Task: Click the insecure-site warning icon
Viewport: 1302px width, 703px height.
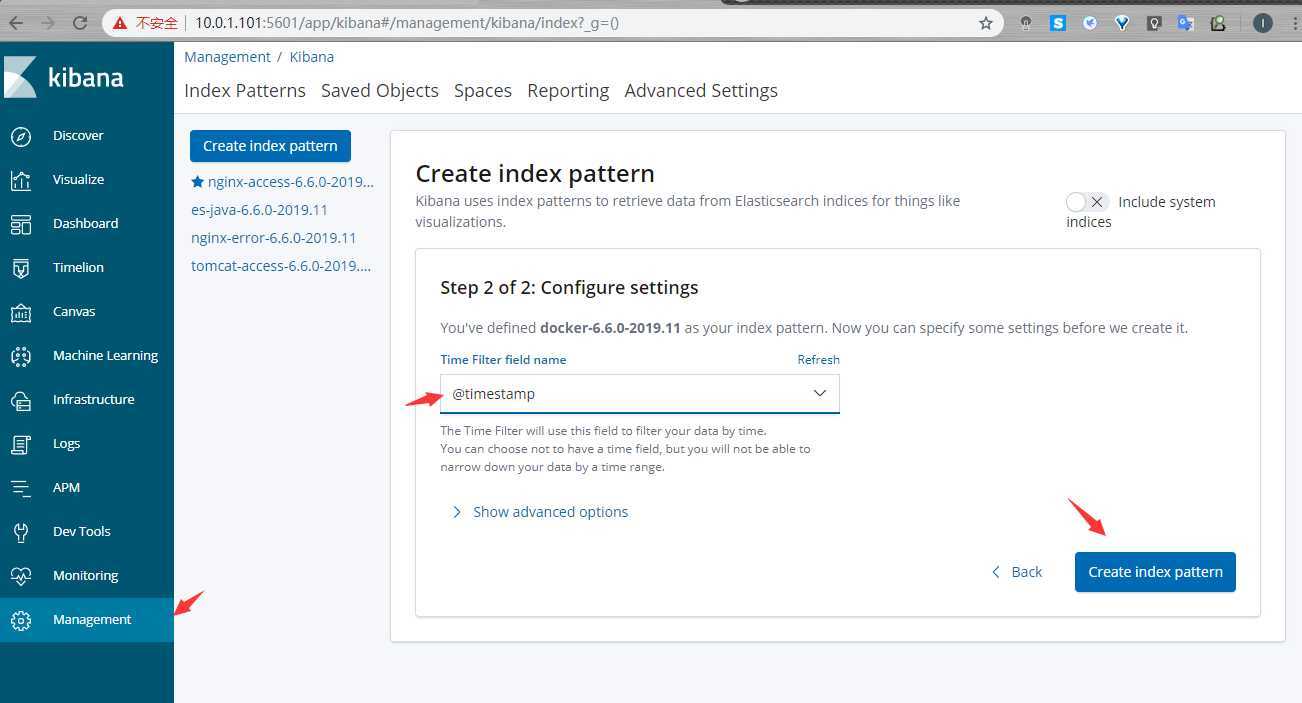Action: pyautogui.click(x=120, y=22)
